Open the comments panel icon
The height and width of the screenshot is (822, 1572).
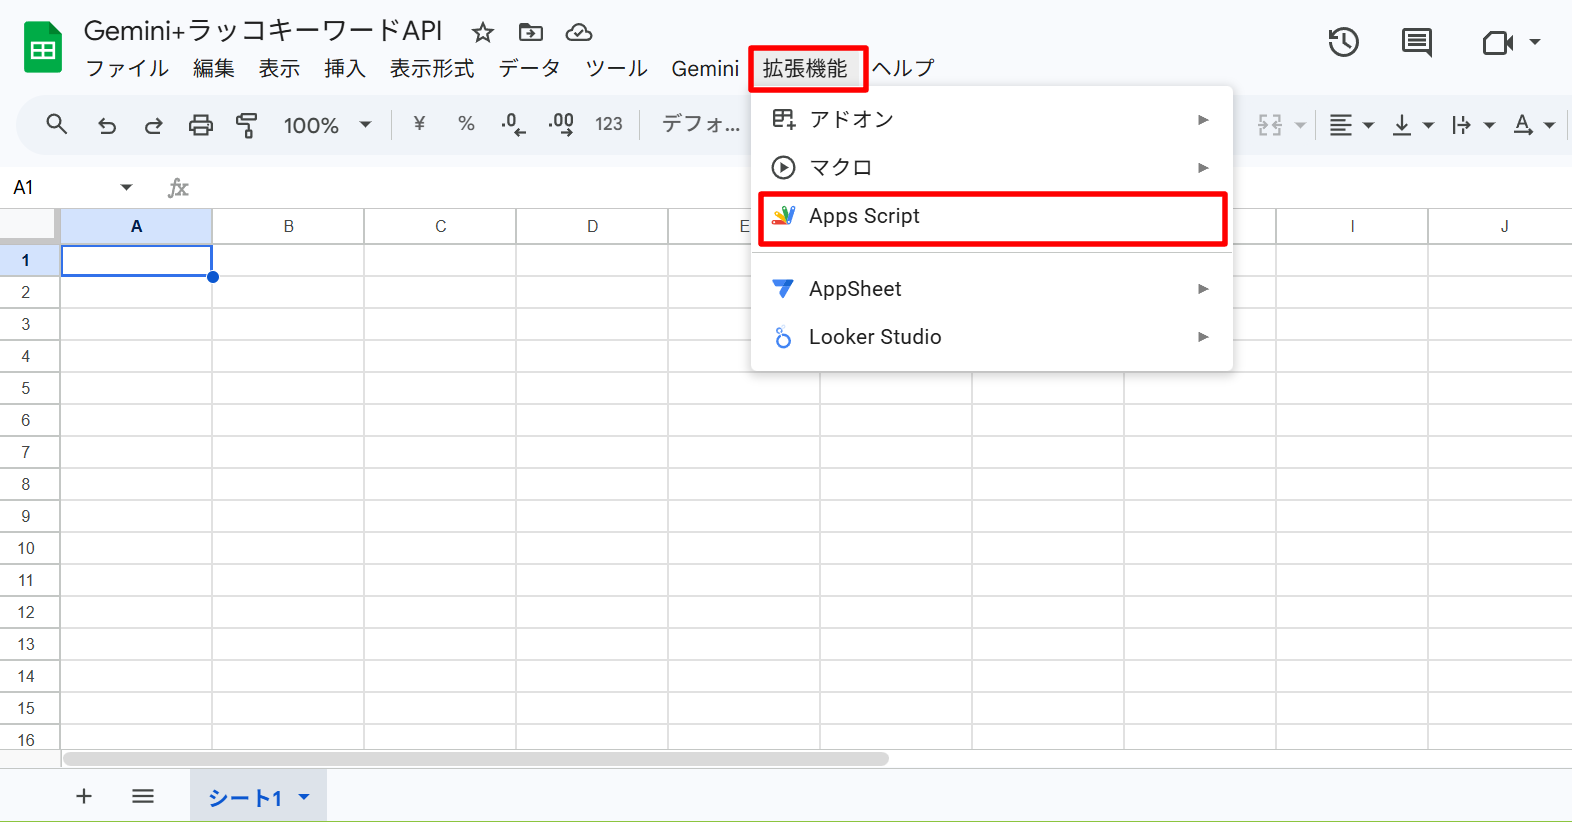[x=1416, y=42]
